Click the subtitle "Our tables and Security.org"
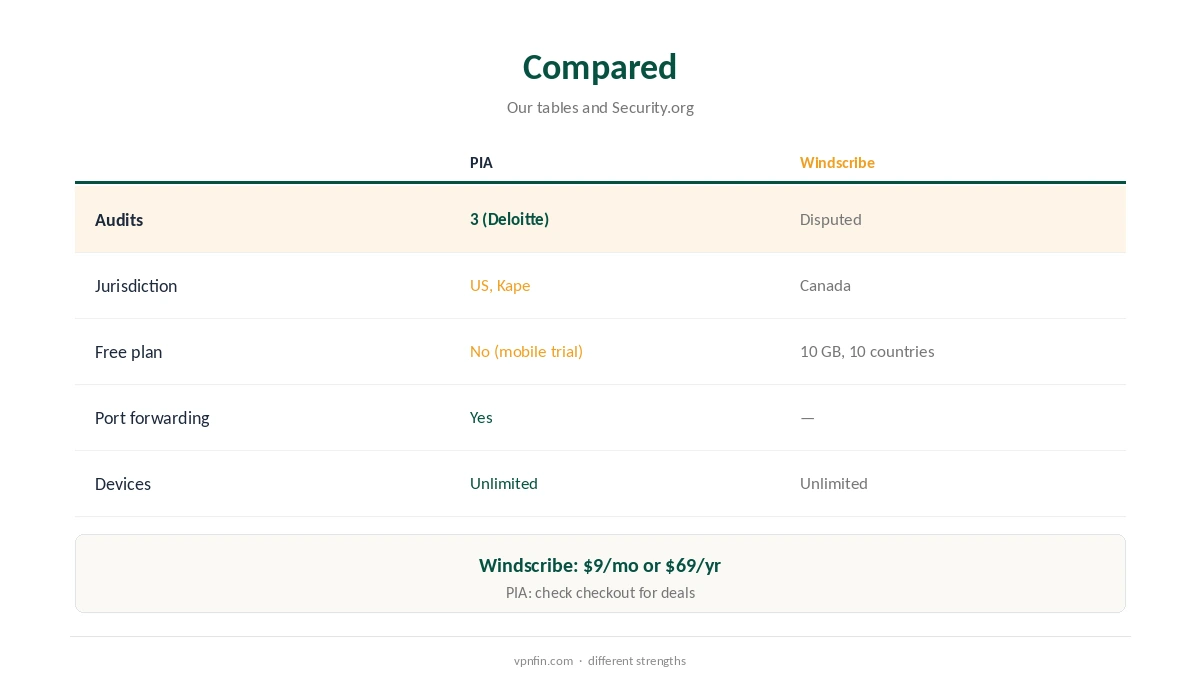Screen dimensions: 1200x680 click(x=600, y=107)
